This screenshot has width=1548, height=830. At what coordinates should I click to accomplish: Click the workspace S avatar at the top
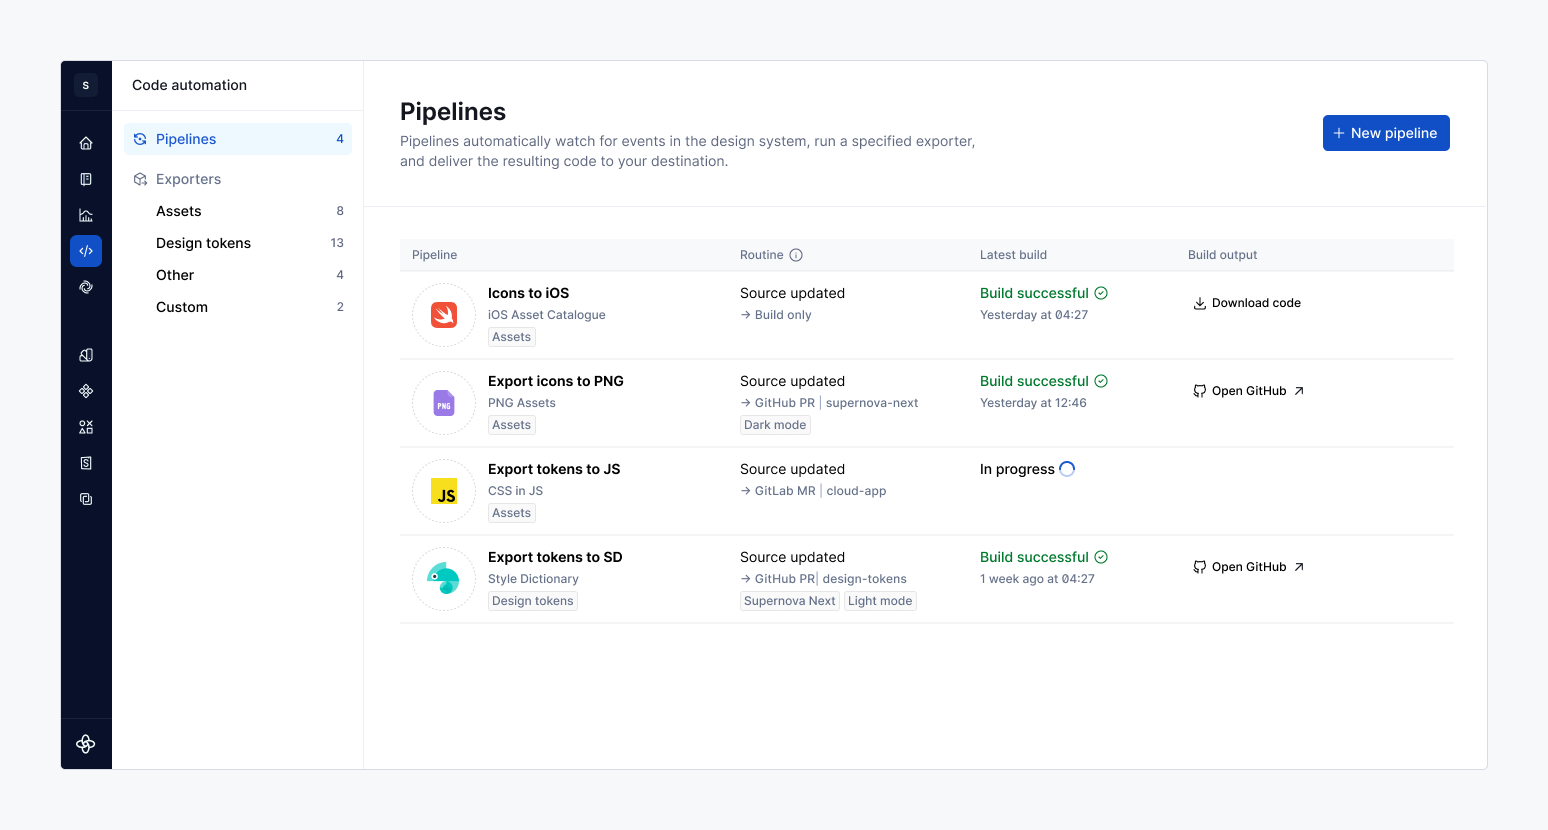(86, 85)
